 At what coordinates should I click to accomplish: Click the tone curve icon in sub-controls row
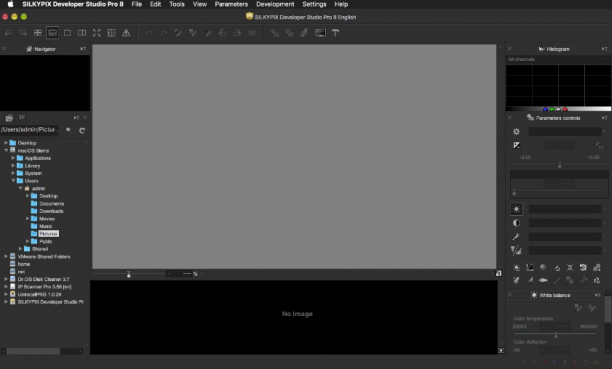tap(530, 267)
